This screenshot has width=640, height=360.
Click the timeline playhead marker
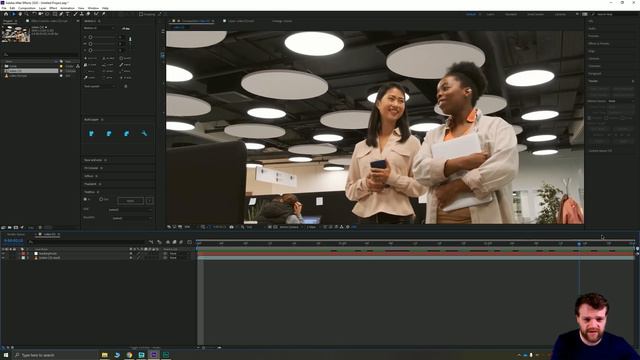click(579, 244)
